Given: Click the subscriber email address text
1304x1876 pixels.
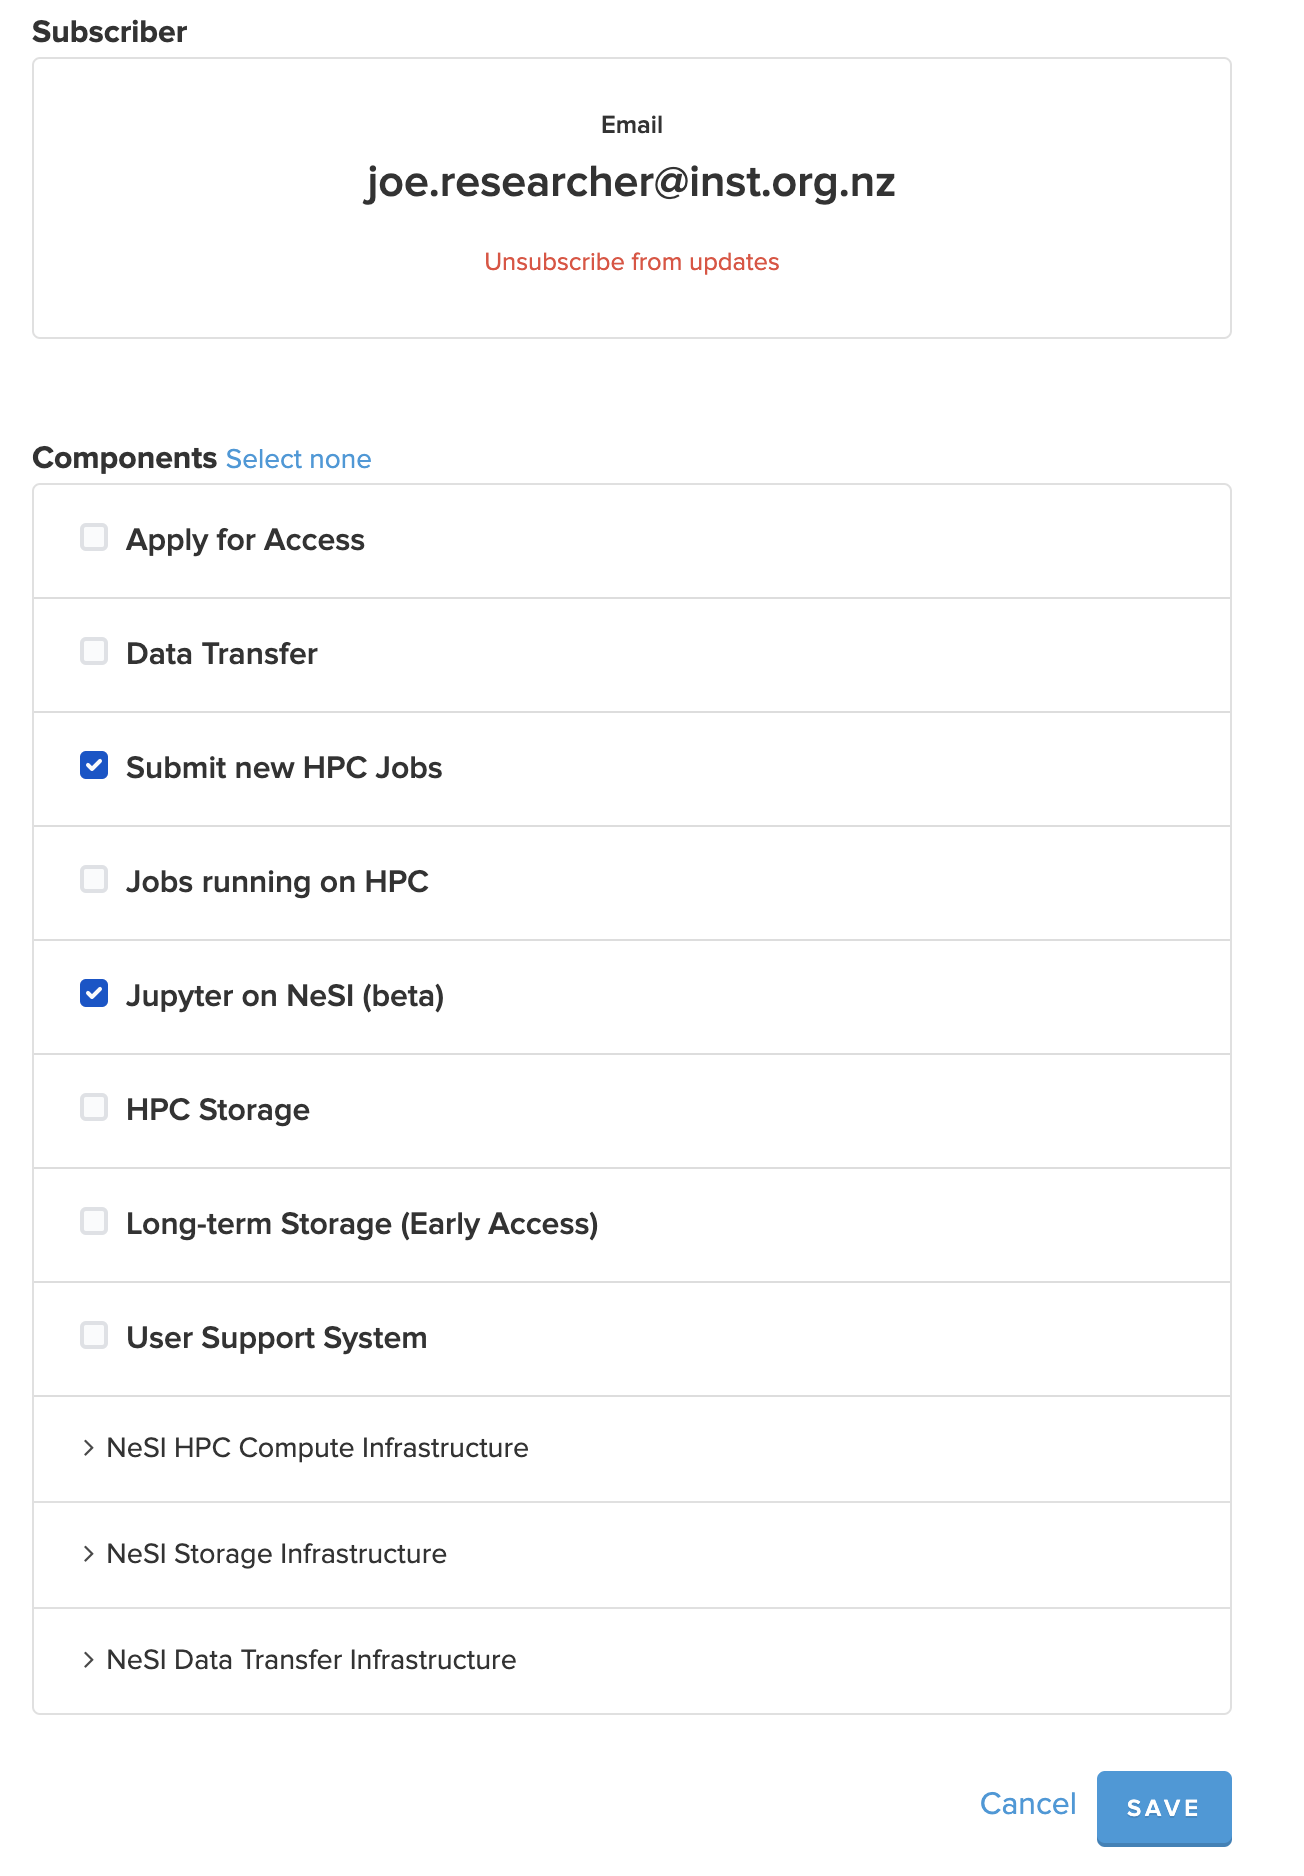Looking at the screenshot, I should coord(630,182).
